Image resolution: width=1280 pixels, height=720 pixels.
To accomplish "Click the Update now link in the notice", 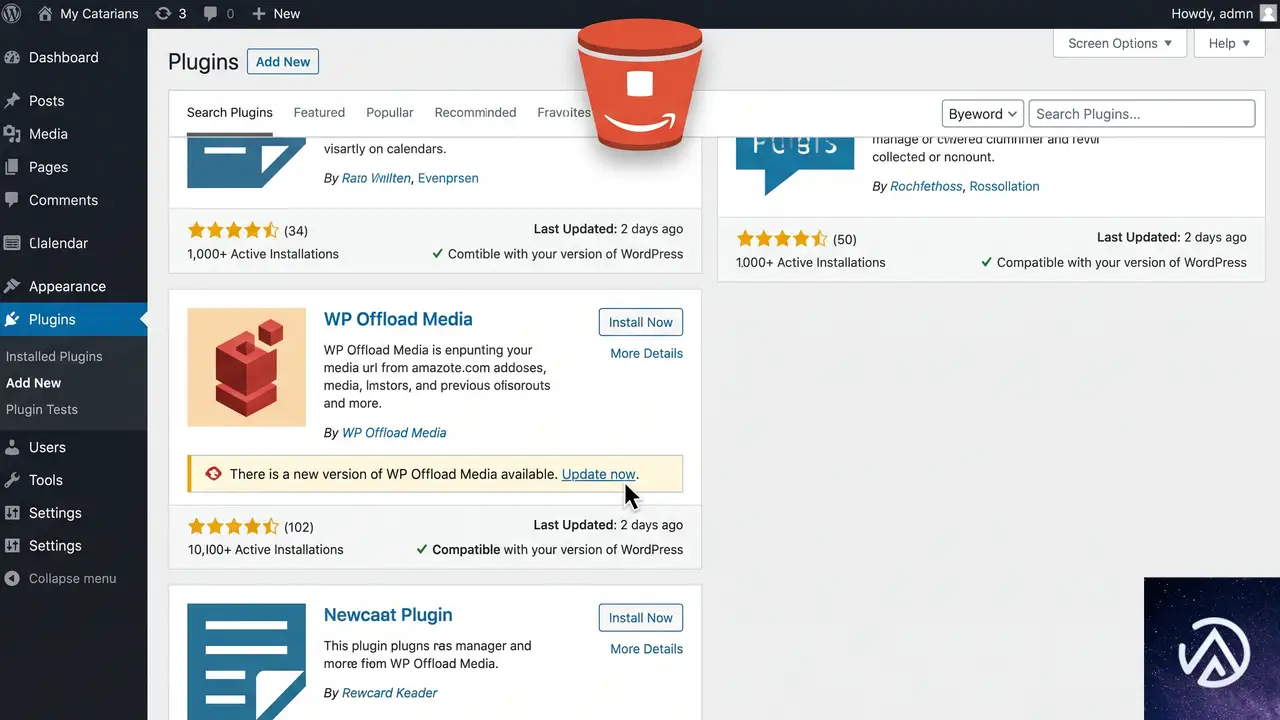I will click(x=599, y=474).
